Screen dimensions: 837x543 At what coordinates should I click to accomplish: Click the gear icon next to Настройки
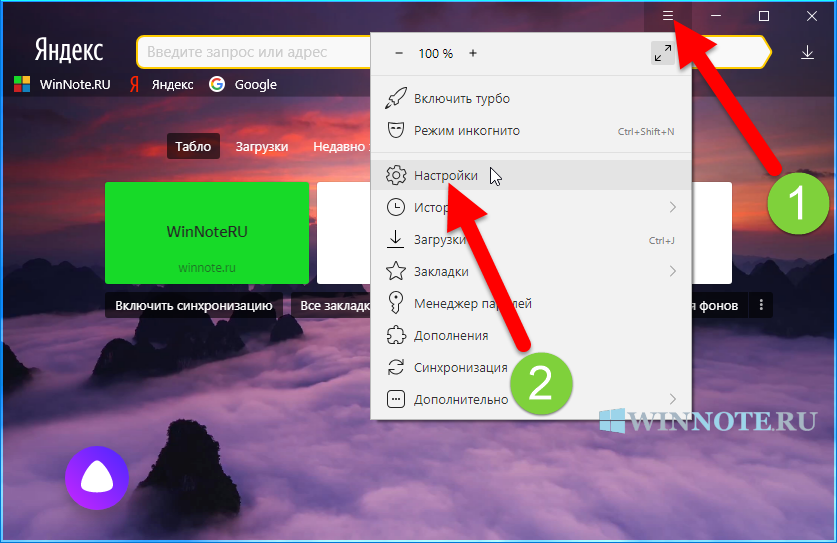396,175
